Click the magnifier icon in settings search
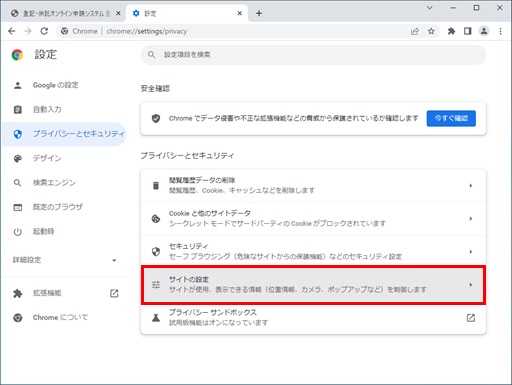The width and height of the screenshot is (512, 385). tap(151, 55)
